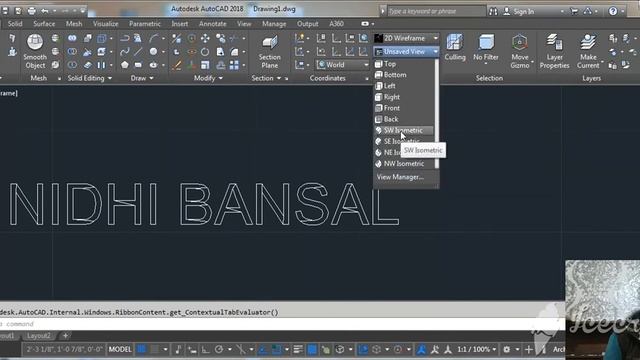Viewport: 640px width, 360px height.
Task: Select the Line draw tool
Action: pyautogui.click(x=138, y=52)
